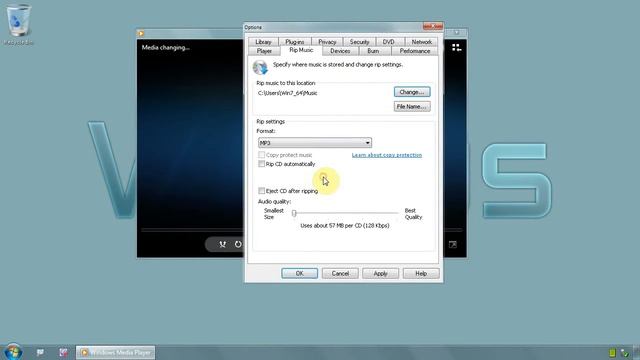Click the green battery tray icon
The height and width of the screenshot is (360, 640).
pos(612,353)
